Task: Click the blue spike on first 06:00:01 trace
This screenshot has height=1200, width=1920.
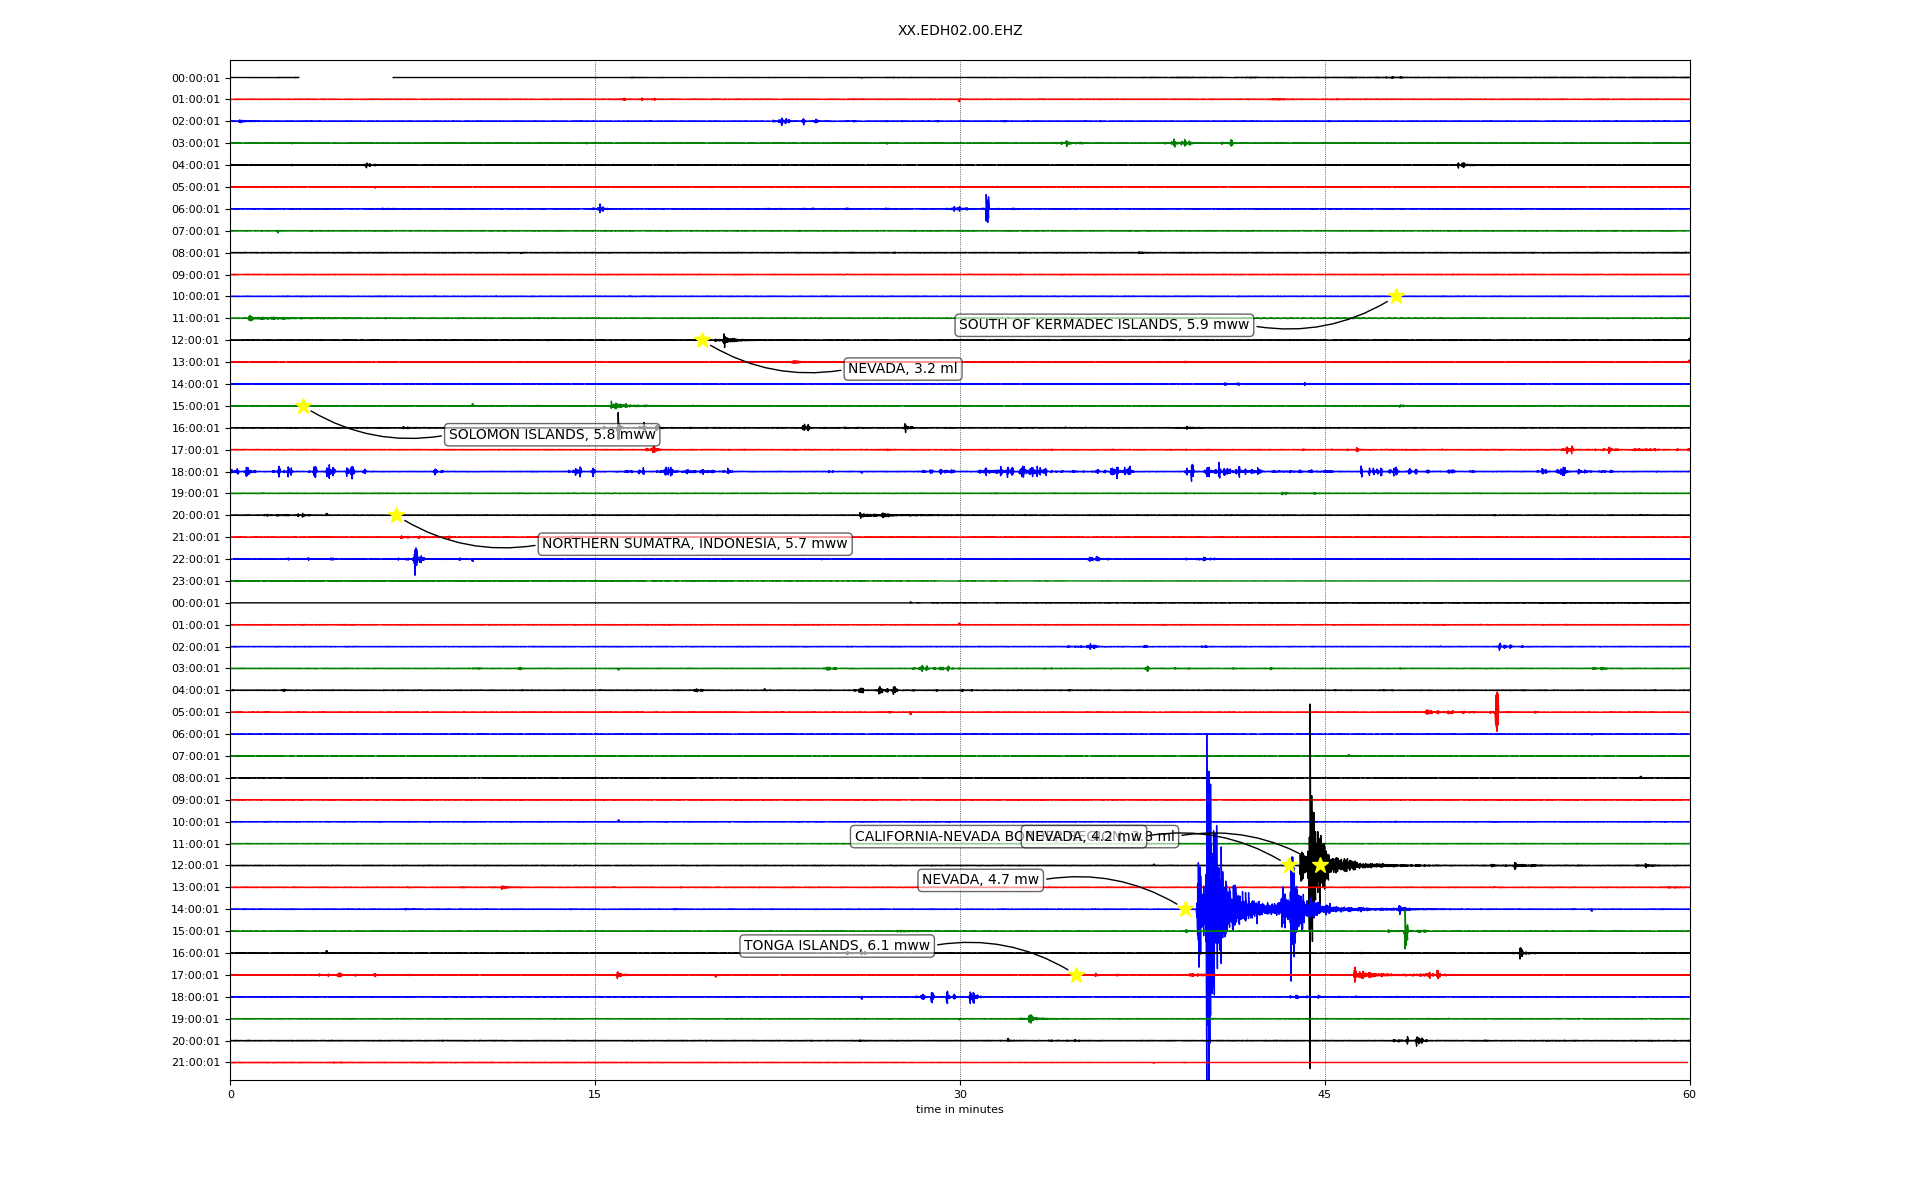Action: coord(986,208)
